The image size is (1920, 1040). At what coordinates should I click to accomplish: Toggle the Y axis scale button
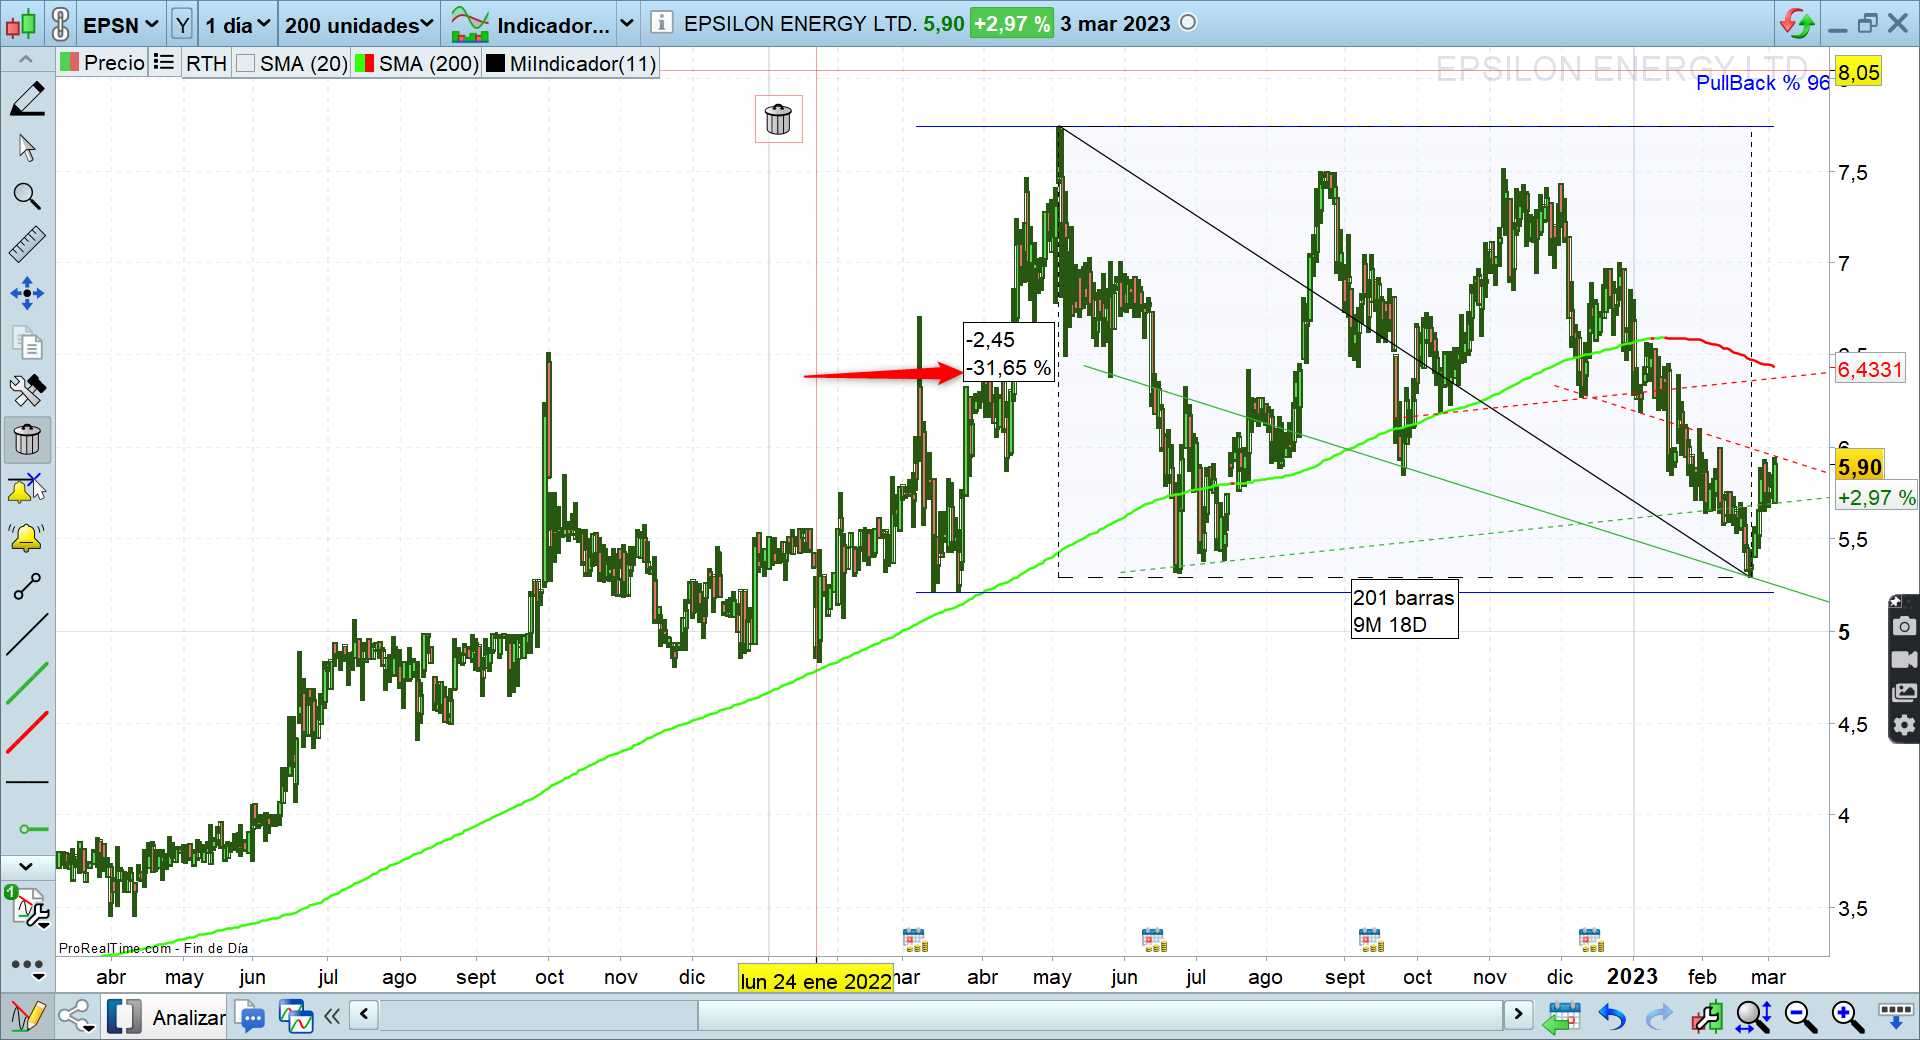182,24
